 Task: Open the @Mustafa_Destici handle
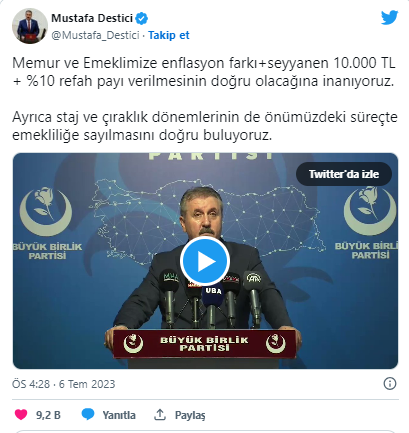point(95,35)
